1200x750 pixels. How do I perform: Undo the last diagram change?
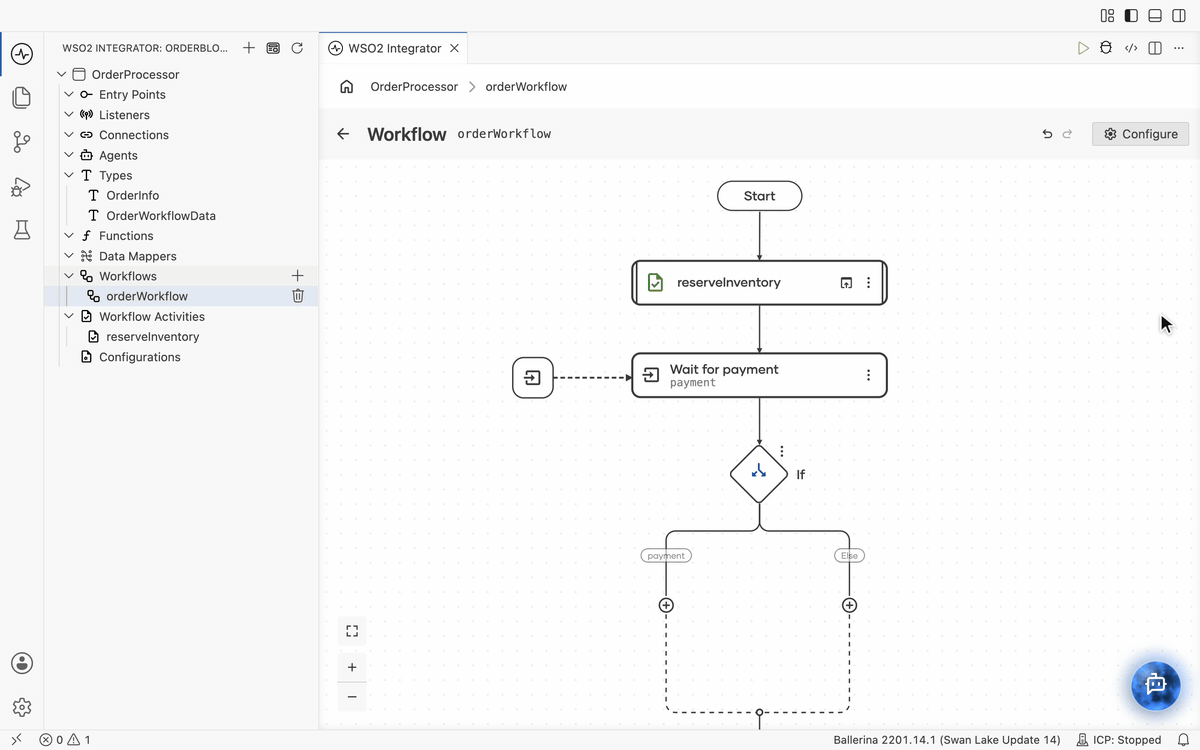(1047, 134)
